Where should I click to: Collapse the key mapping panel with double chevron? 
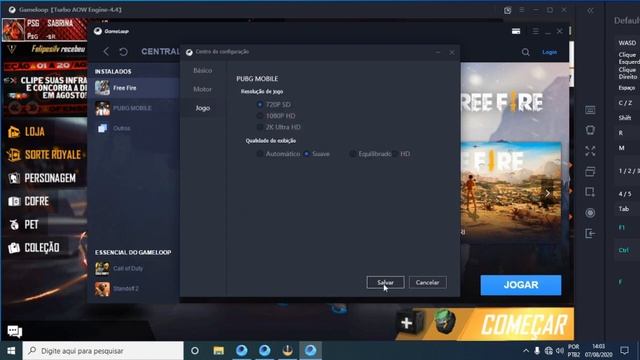click(x=590, y=11)
